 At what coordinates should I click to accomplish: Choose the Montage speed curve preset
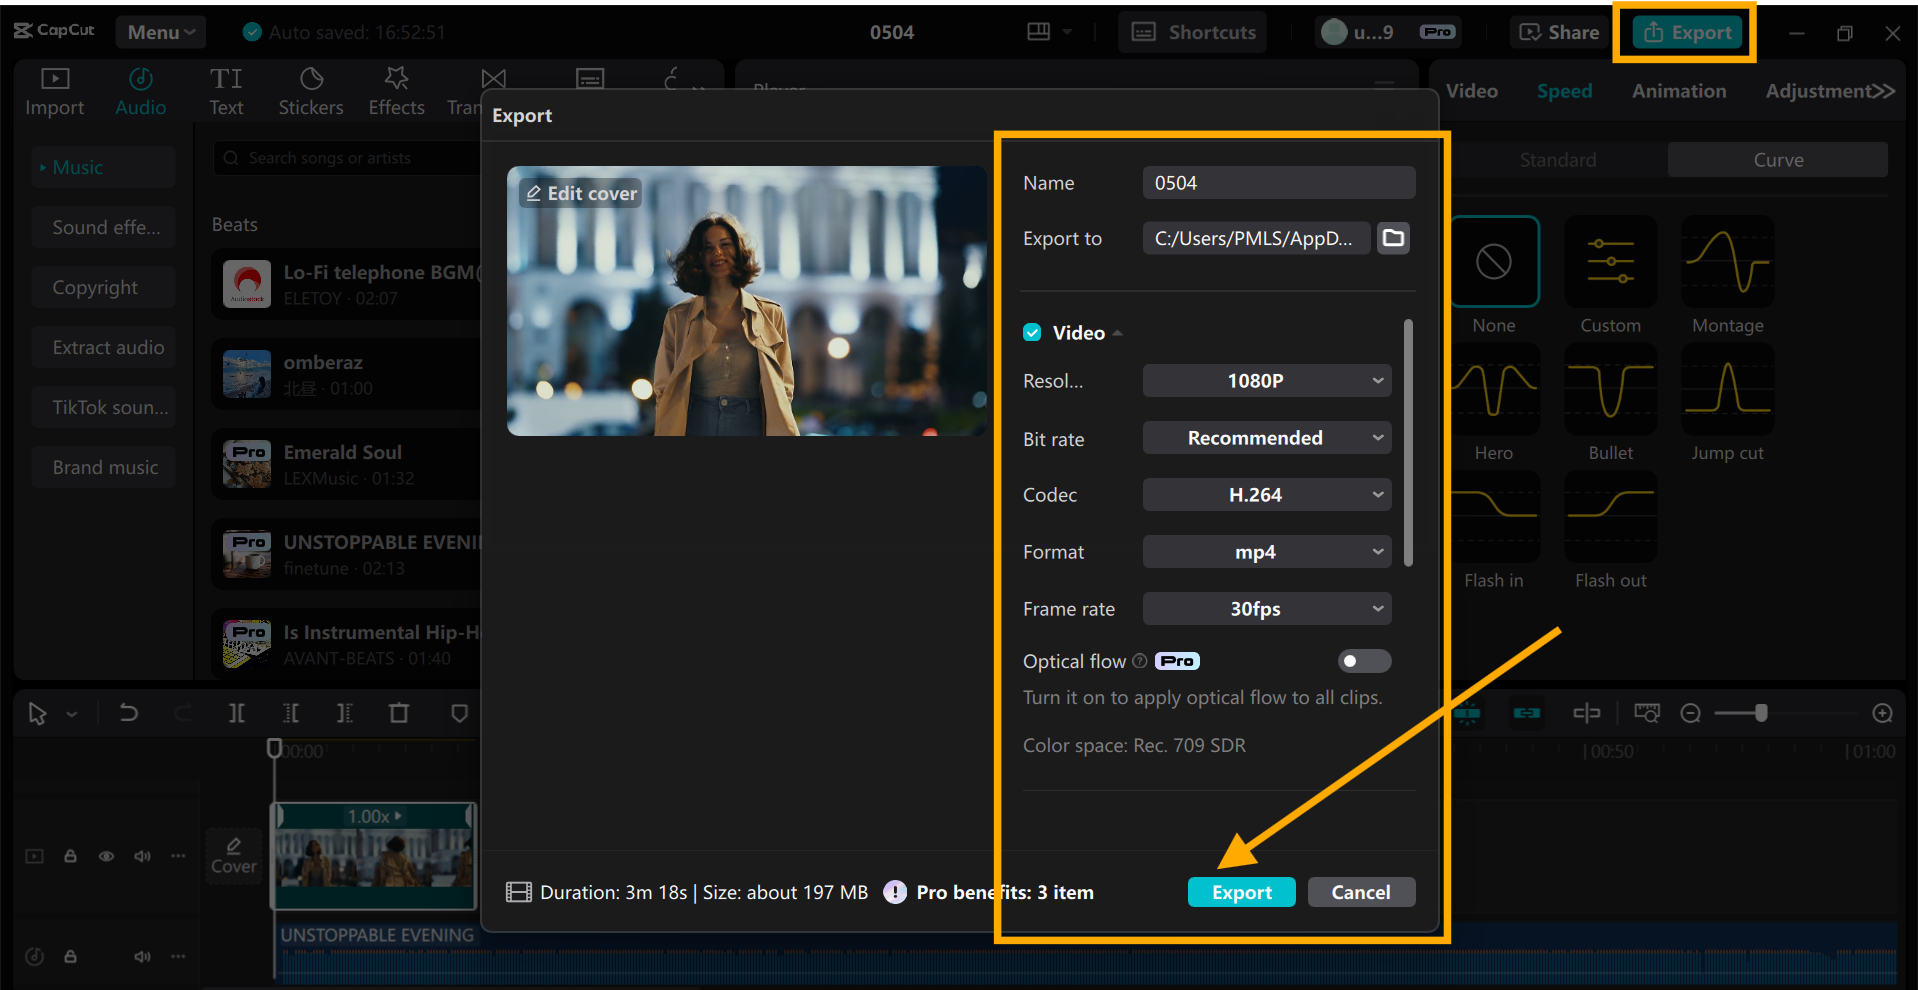point(1728,262)
